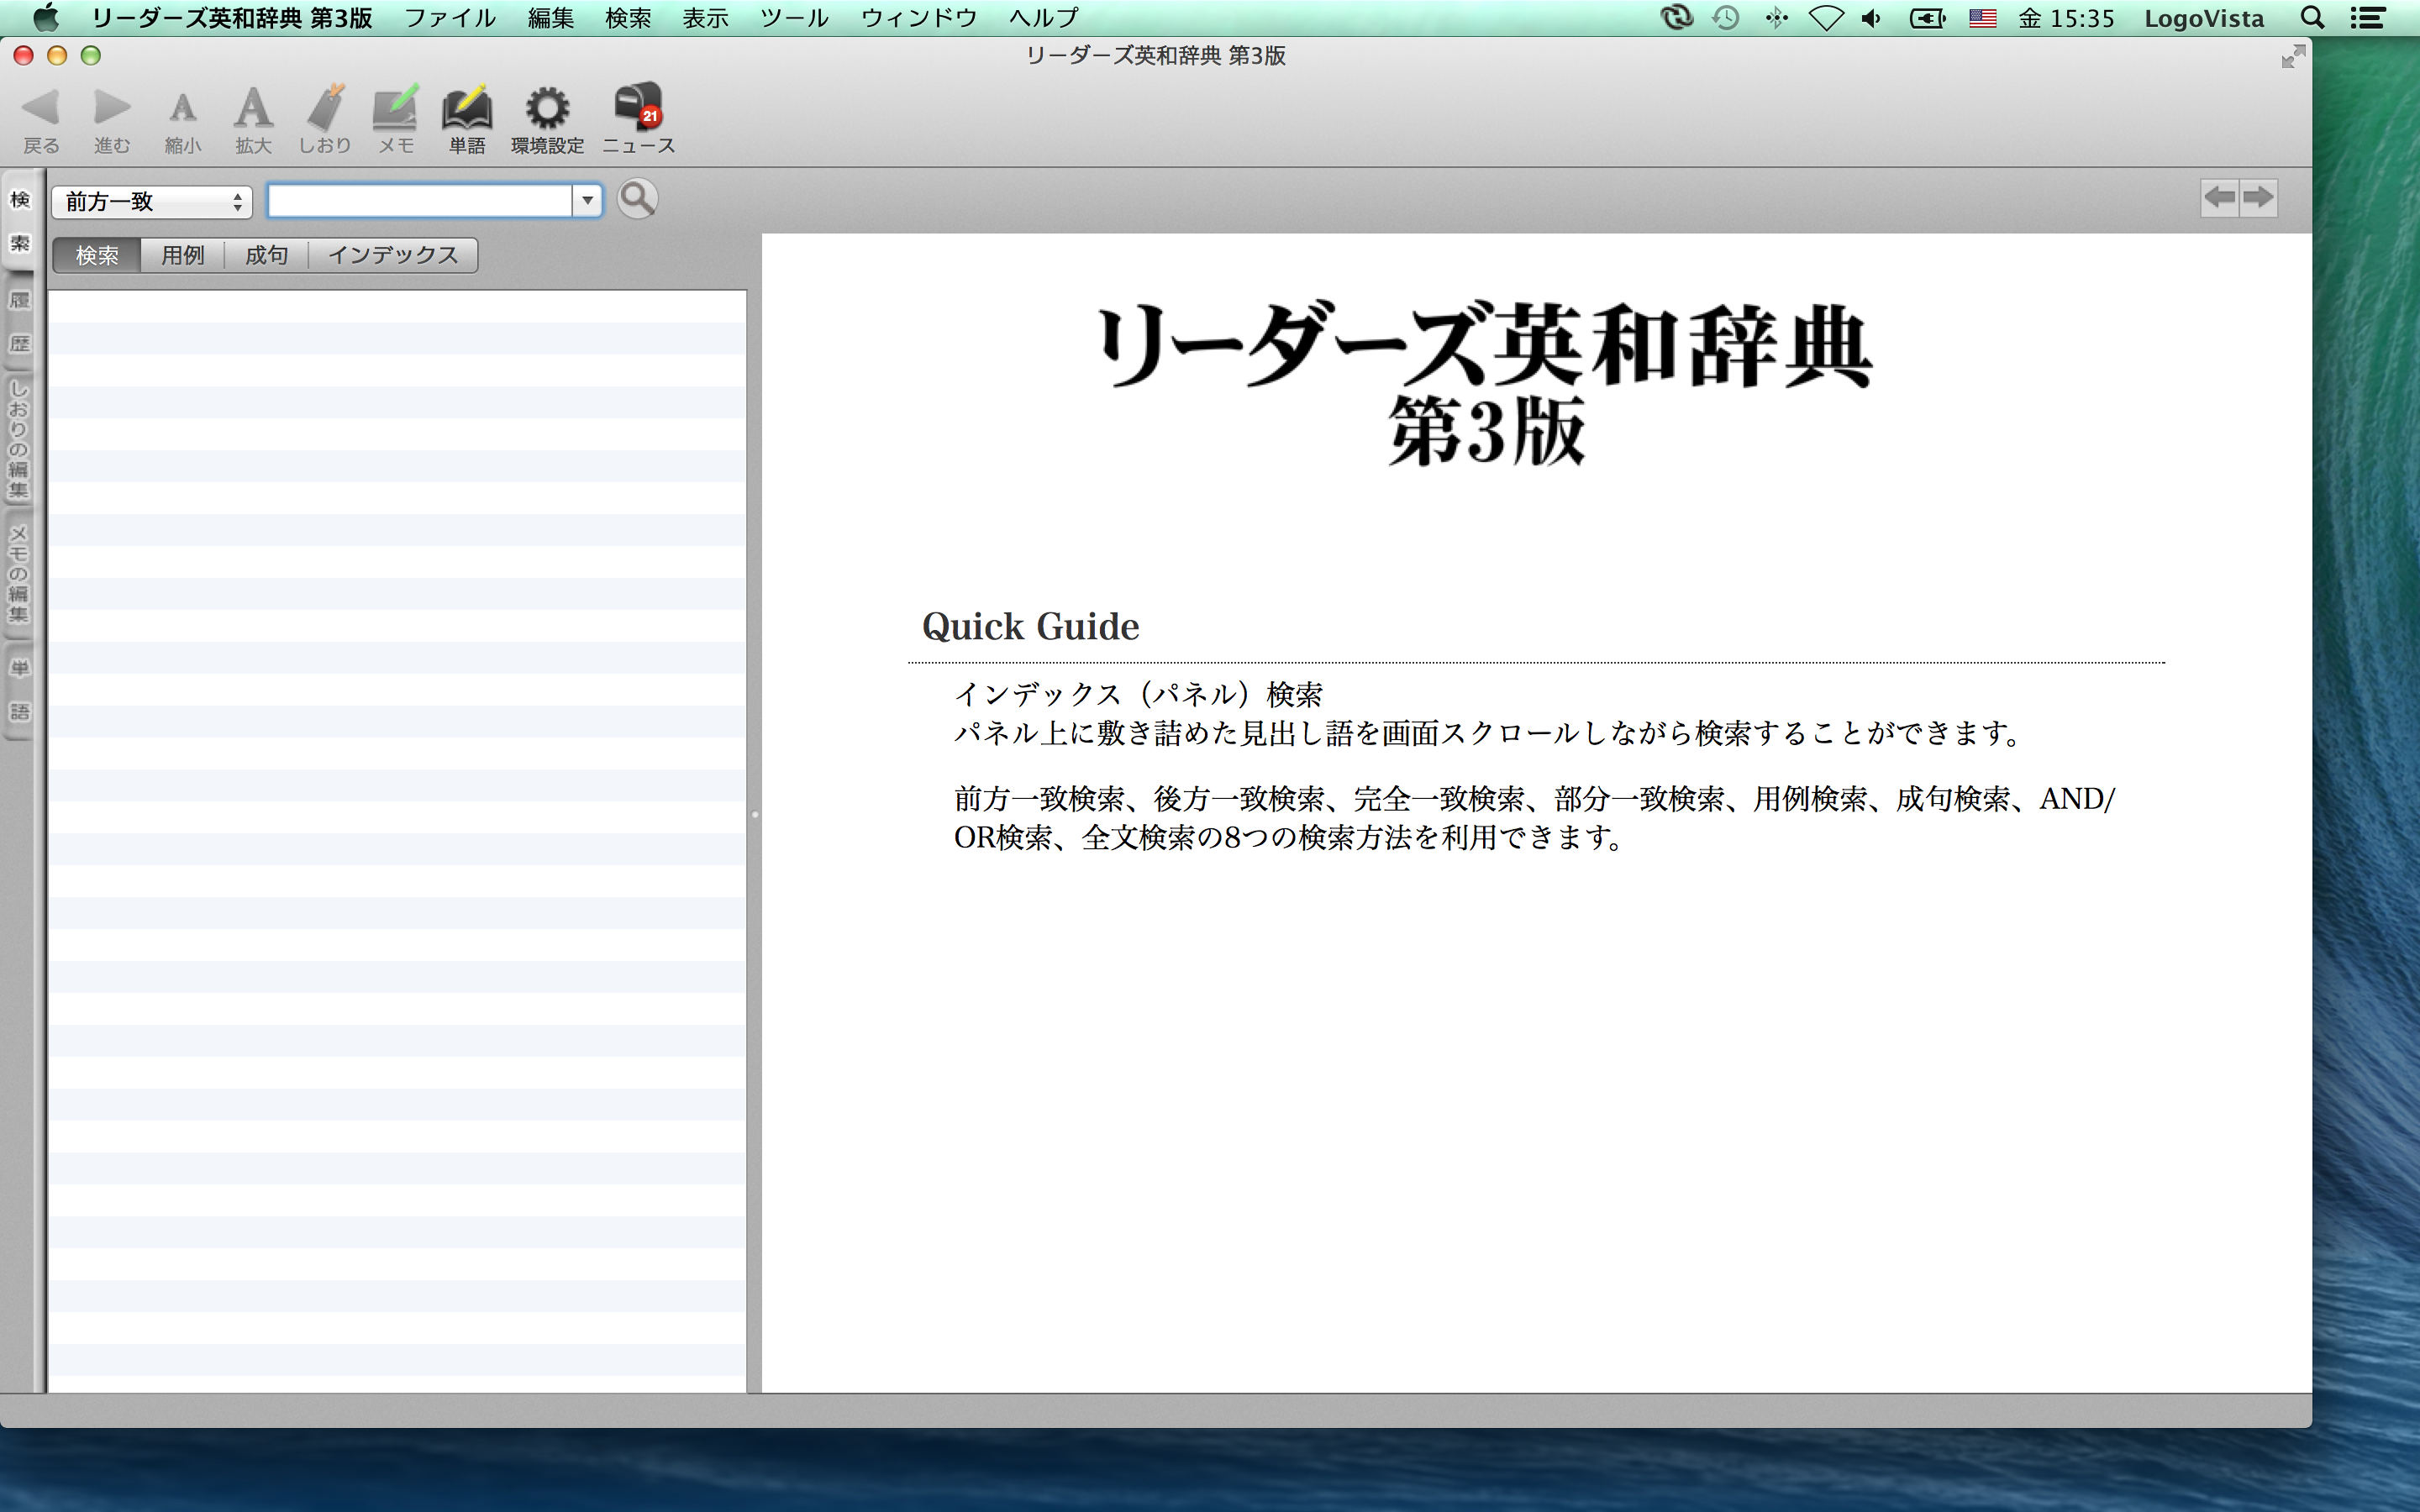
Task: Go to previous entry with left arrow
Action: [x=2219, y=197]
